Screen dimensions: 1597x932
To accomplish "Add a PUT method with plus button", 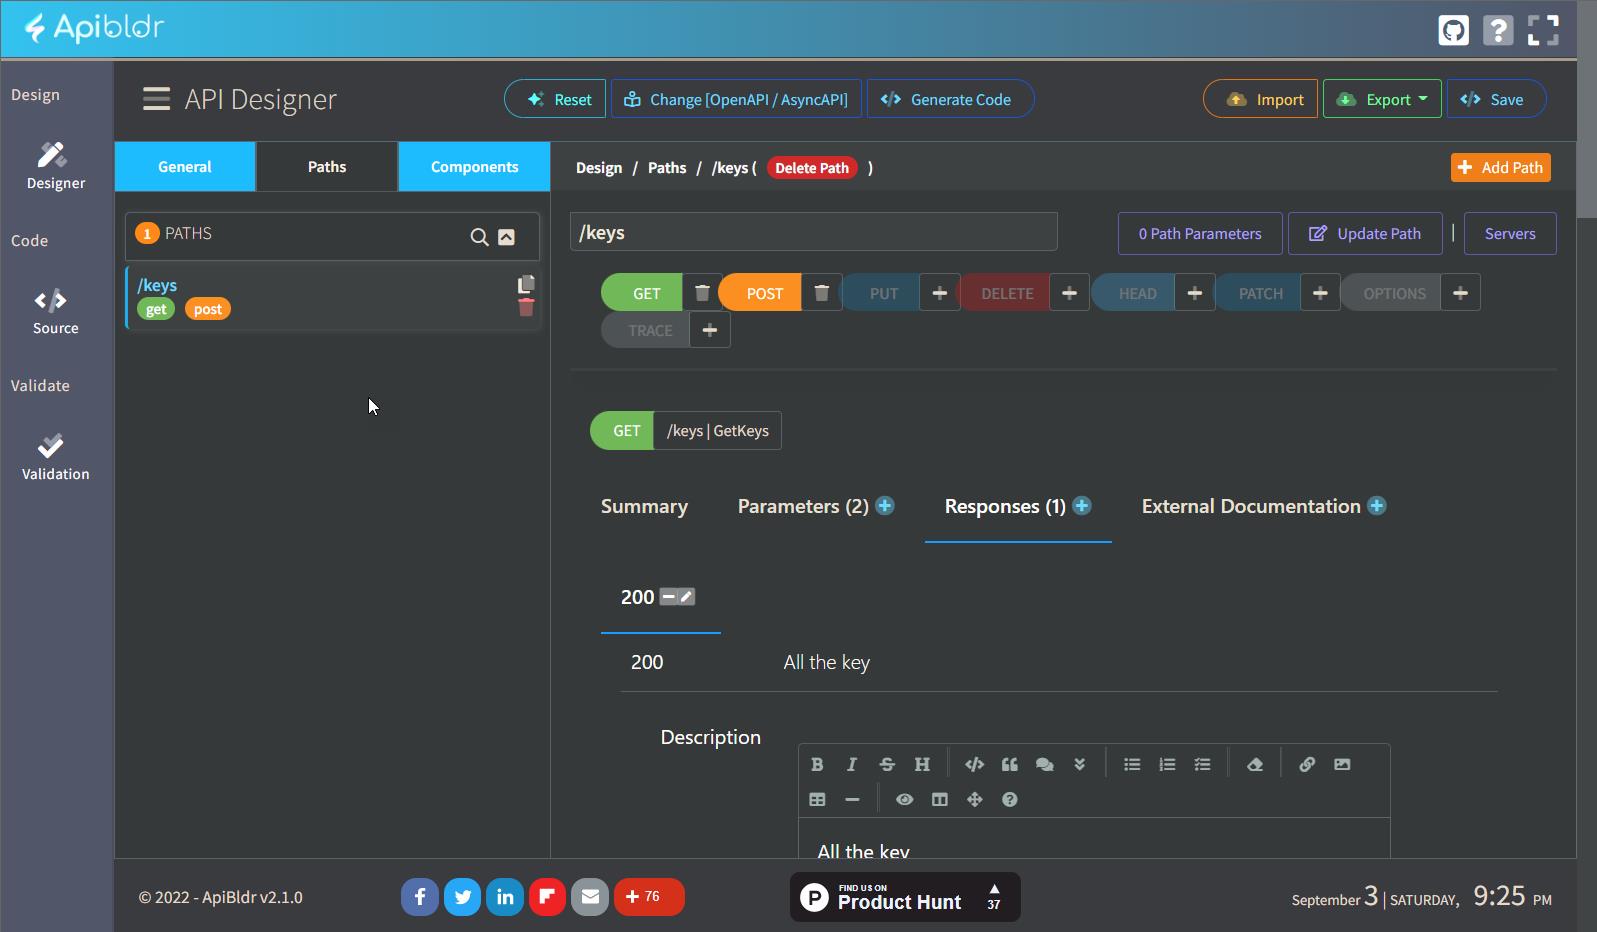I will pyautogui.click(x=939, y=293).
